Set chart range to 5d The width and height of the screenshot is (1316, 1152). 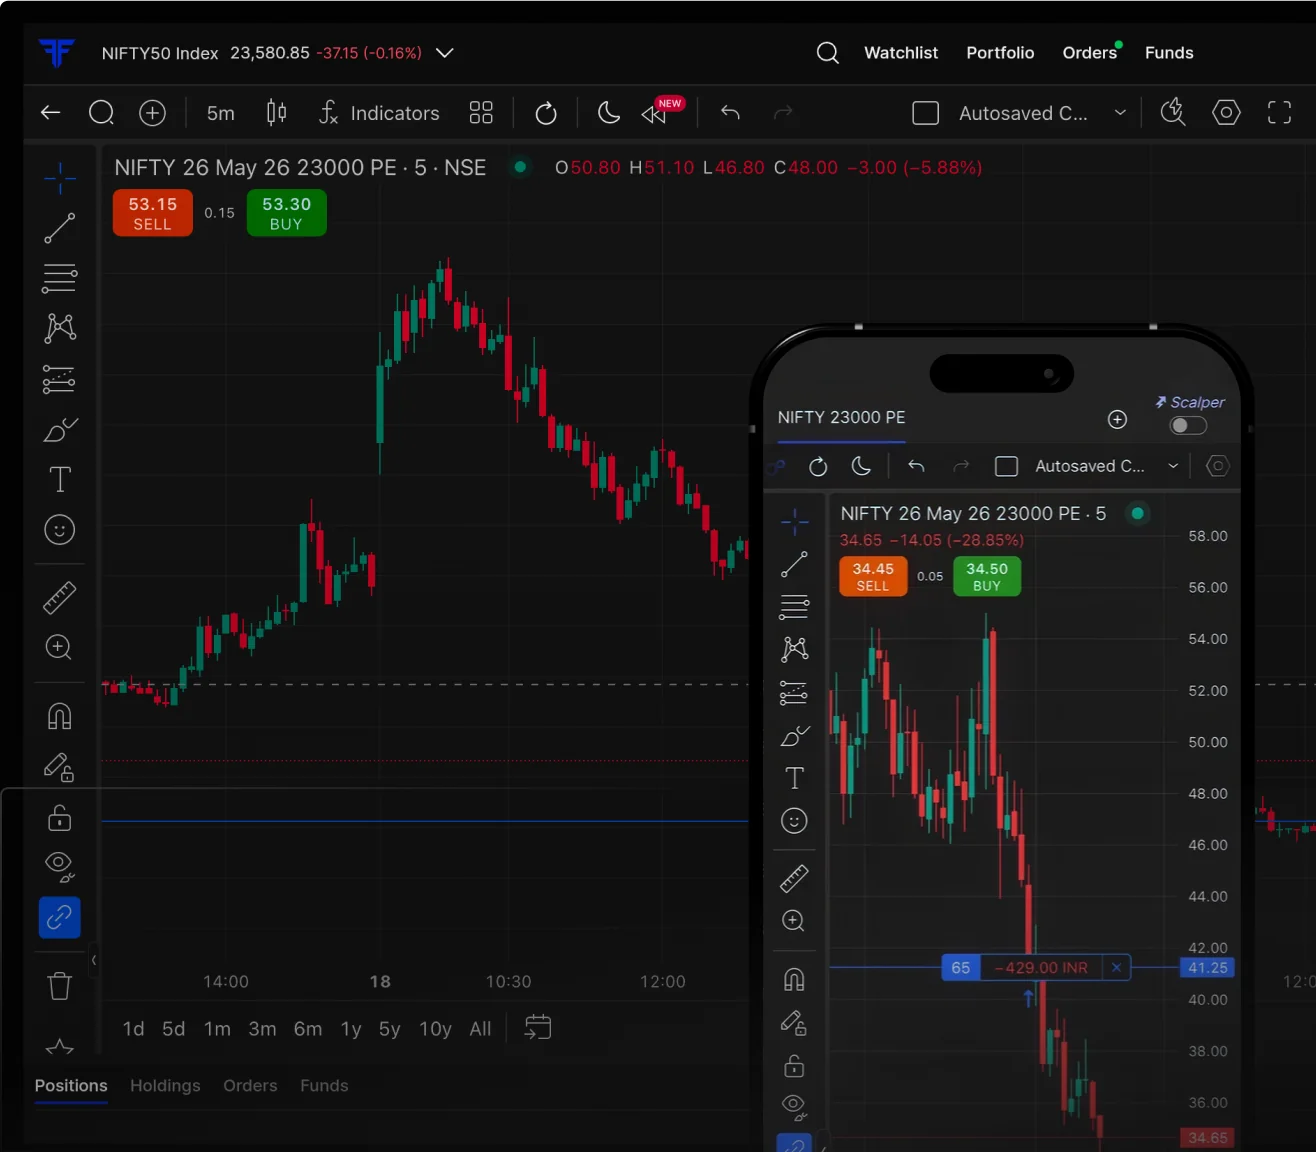click(x=173, y=1029)
